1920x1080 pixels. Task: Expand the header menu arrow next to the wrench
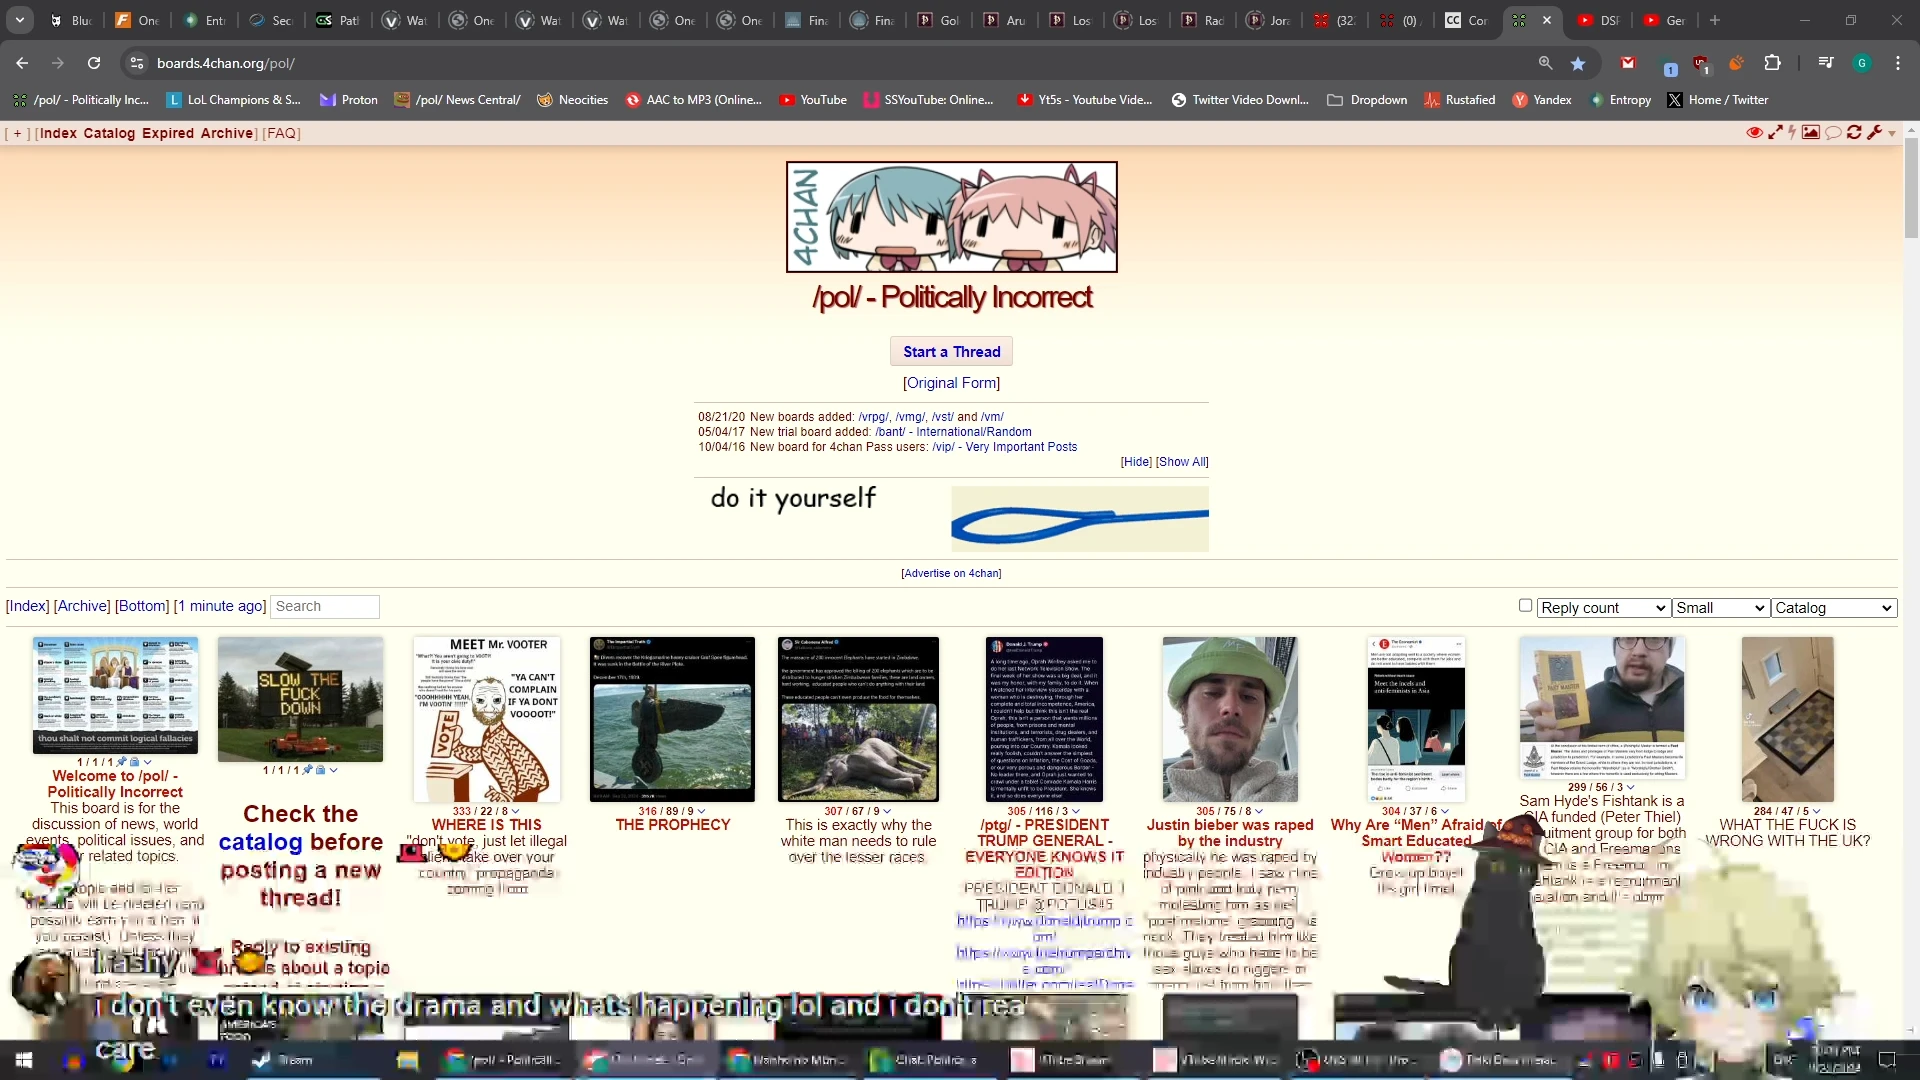[x=1892, y=134]
